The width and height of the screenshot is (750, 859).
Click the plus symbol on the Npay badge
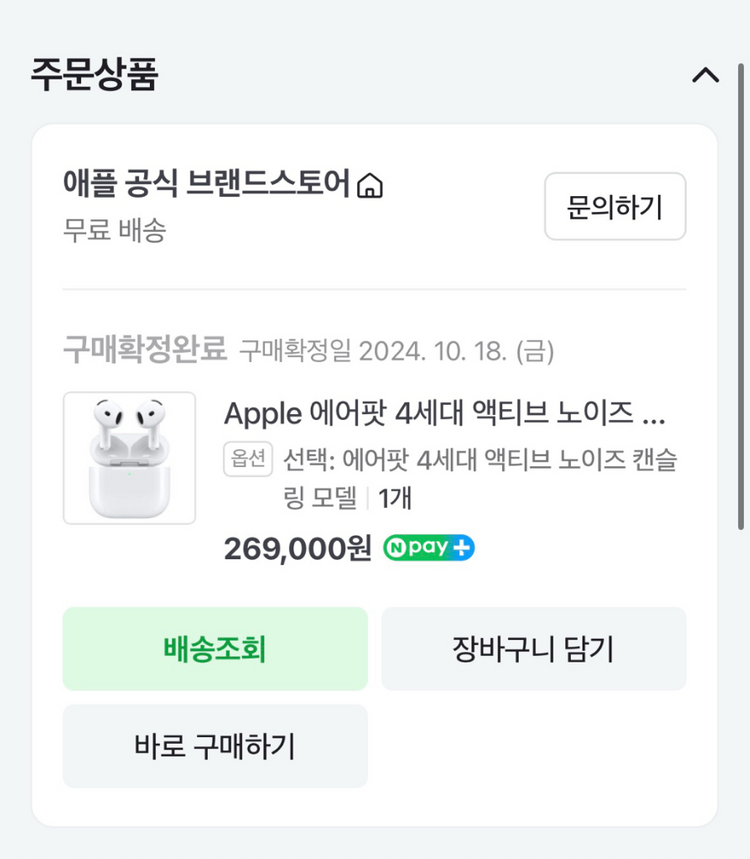461,546
